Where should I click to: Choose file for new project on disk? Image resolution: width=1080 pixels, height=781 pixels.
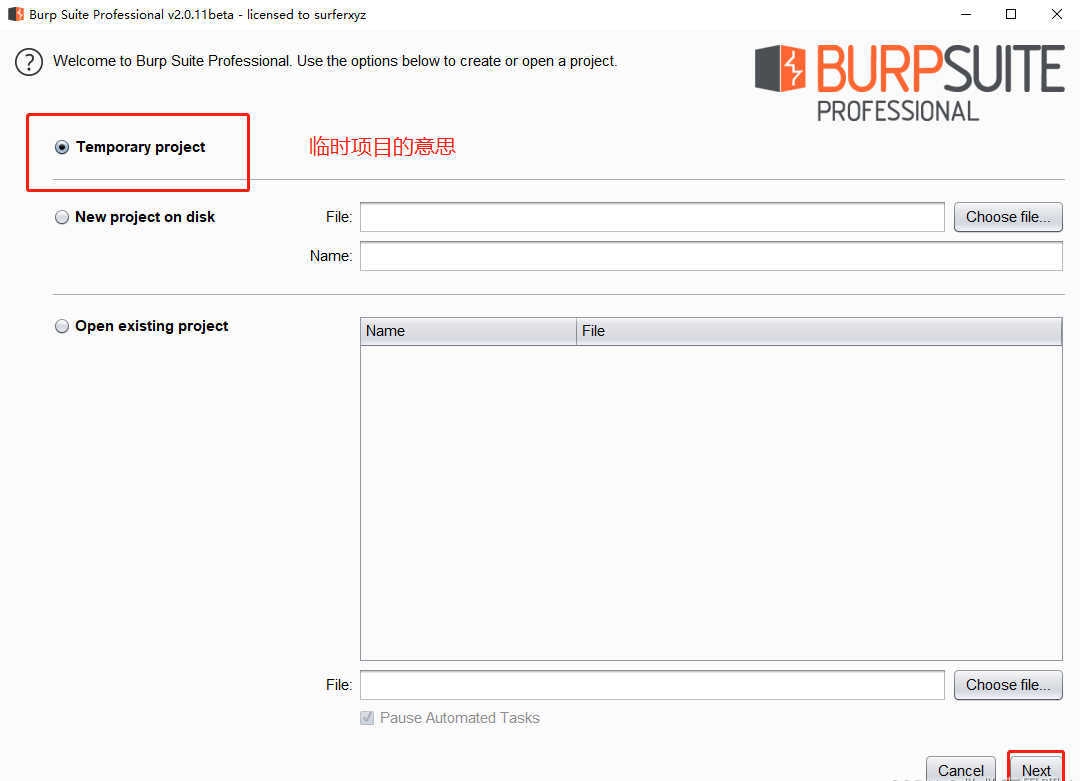(1008, 217)
